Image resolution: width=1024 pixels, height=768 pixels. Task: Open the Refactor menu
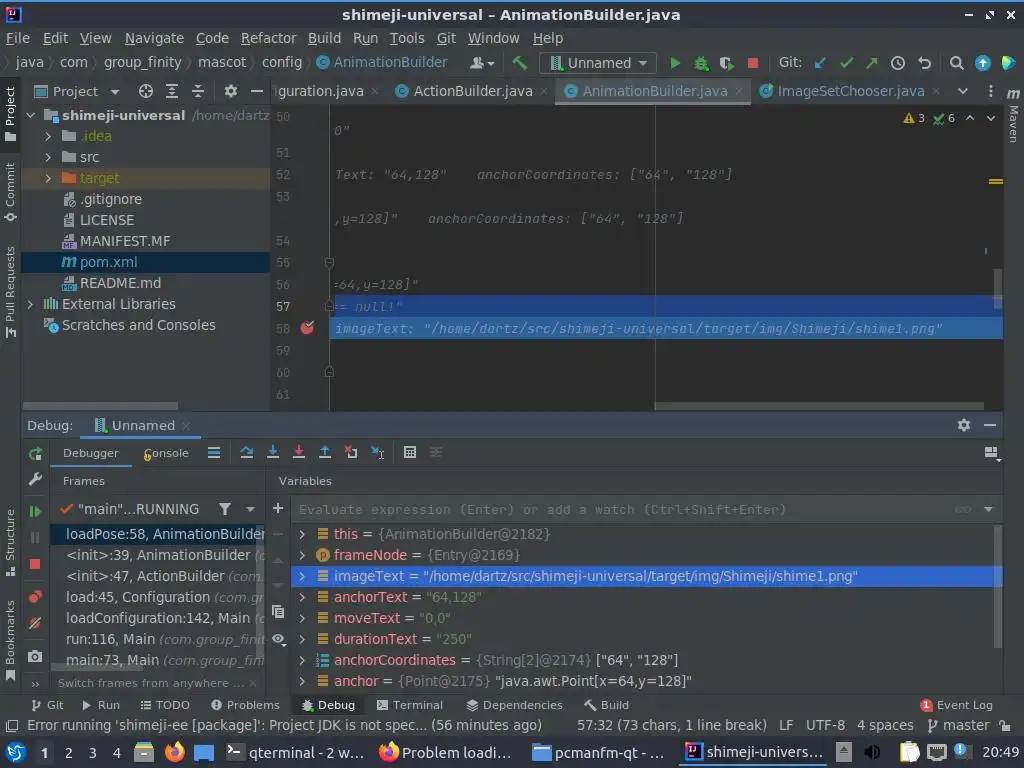tap(268, 39)
